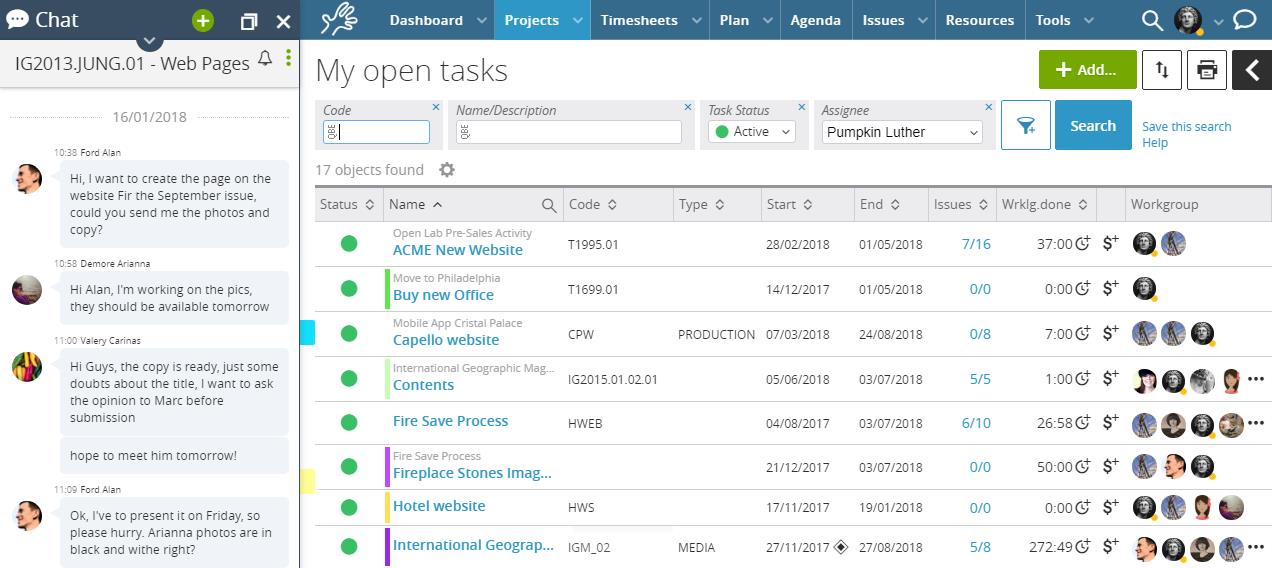Collapse side panel with the black chevron
The image size is (1272, 568).
point(1251,70)
